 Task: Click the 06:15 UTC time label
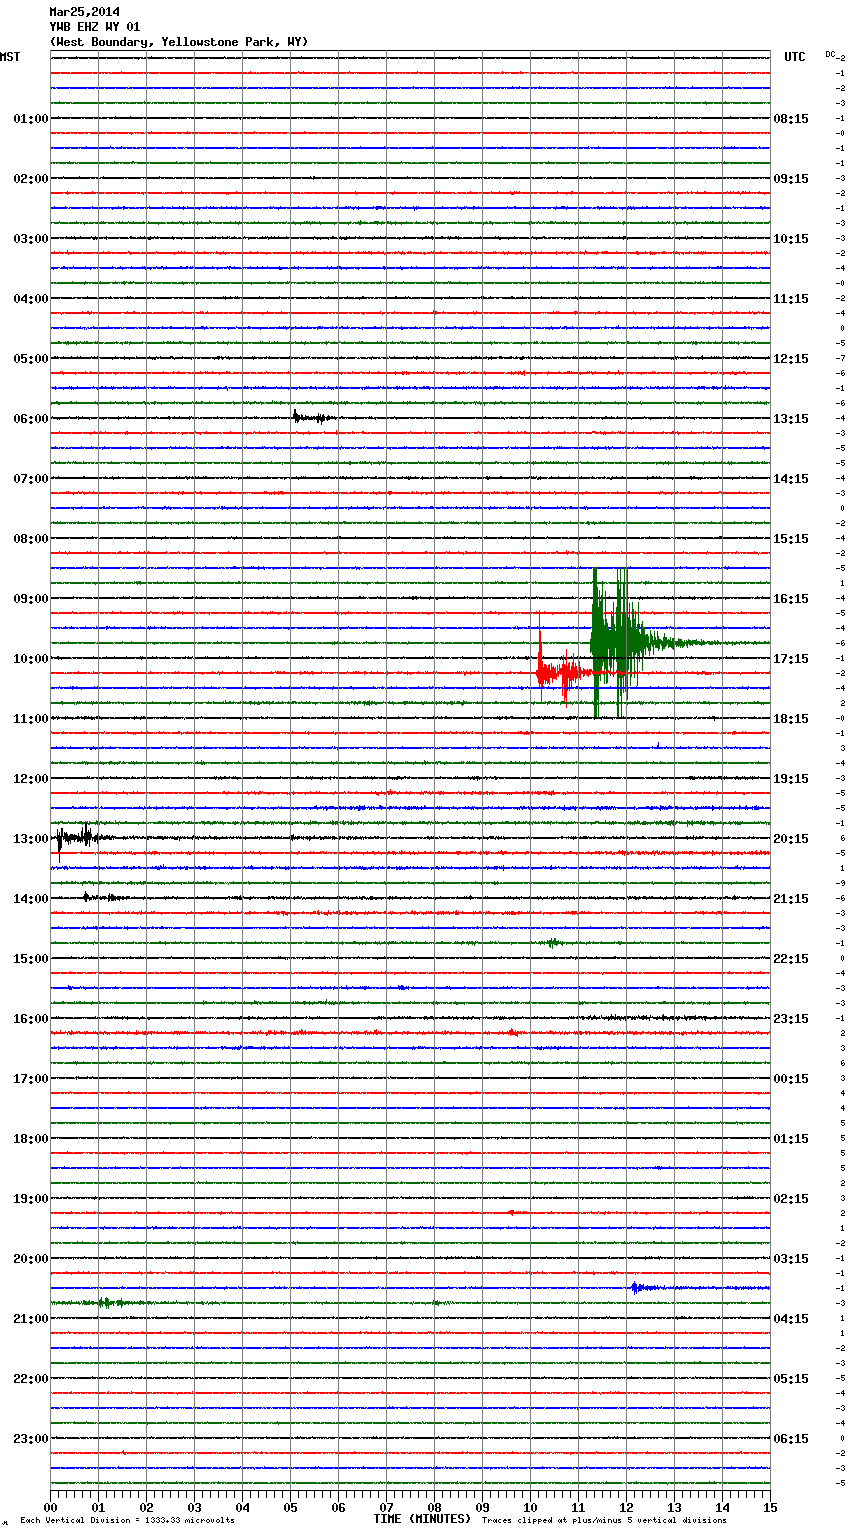[x=791, y=1439]
